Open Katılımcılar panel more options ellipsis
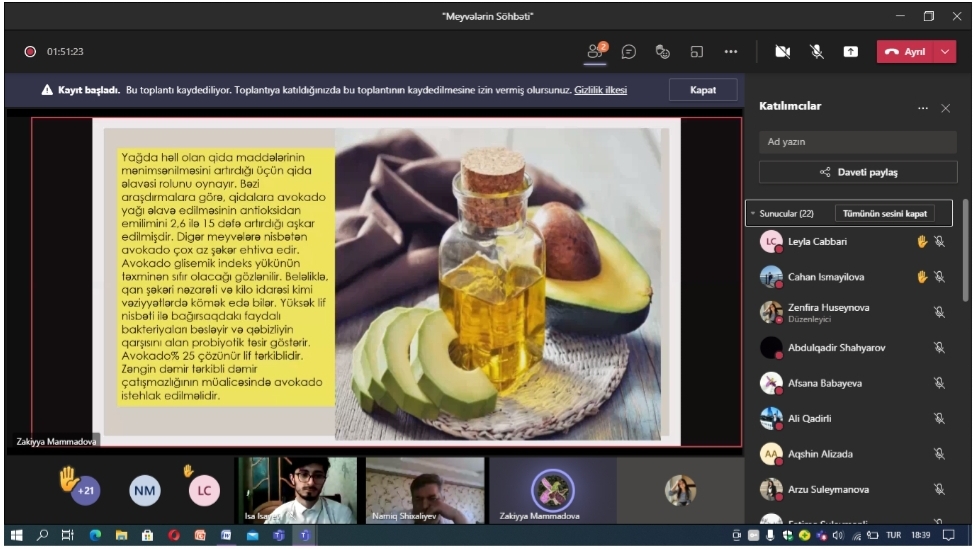This screenshot has height=550, width=977. tap(922, 108)
